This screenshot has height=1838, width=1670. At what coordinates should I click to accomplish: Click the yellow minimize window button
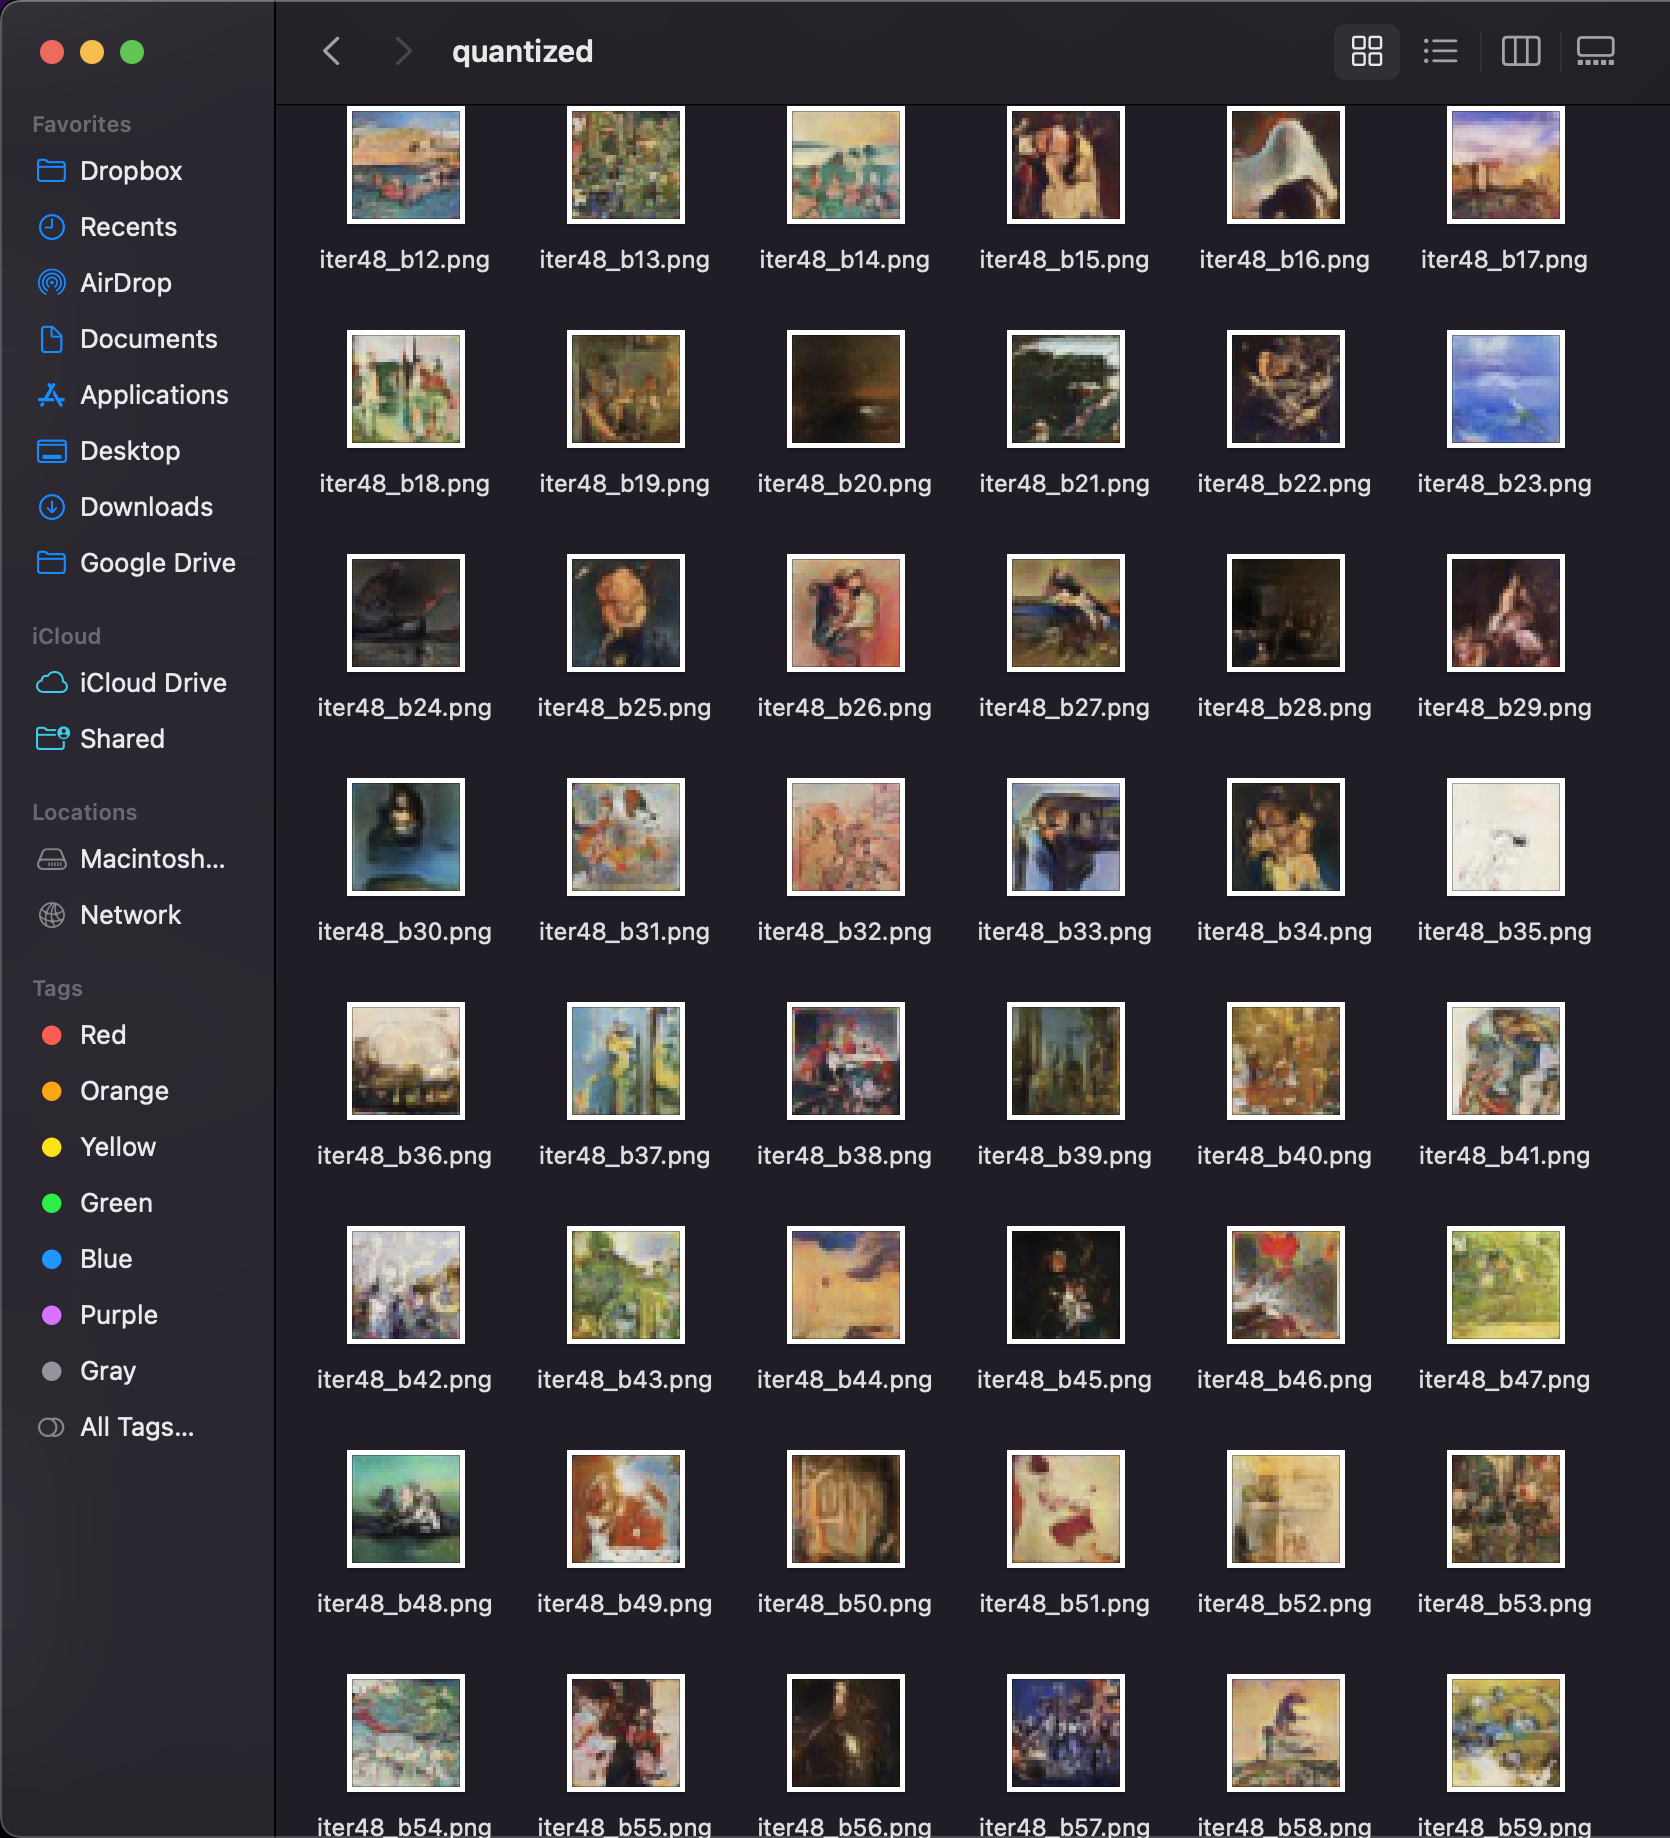(92, 52)
